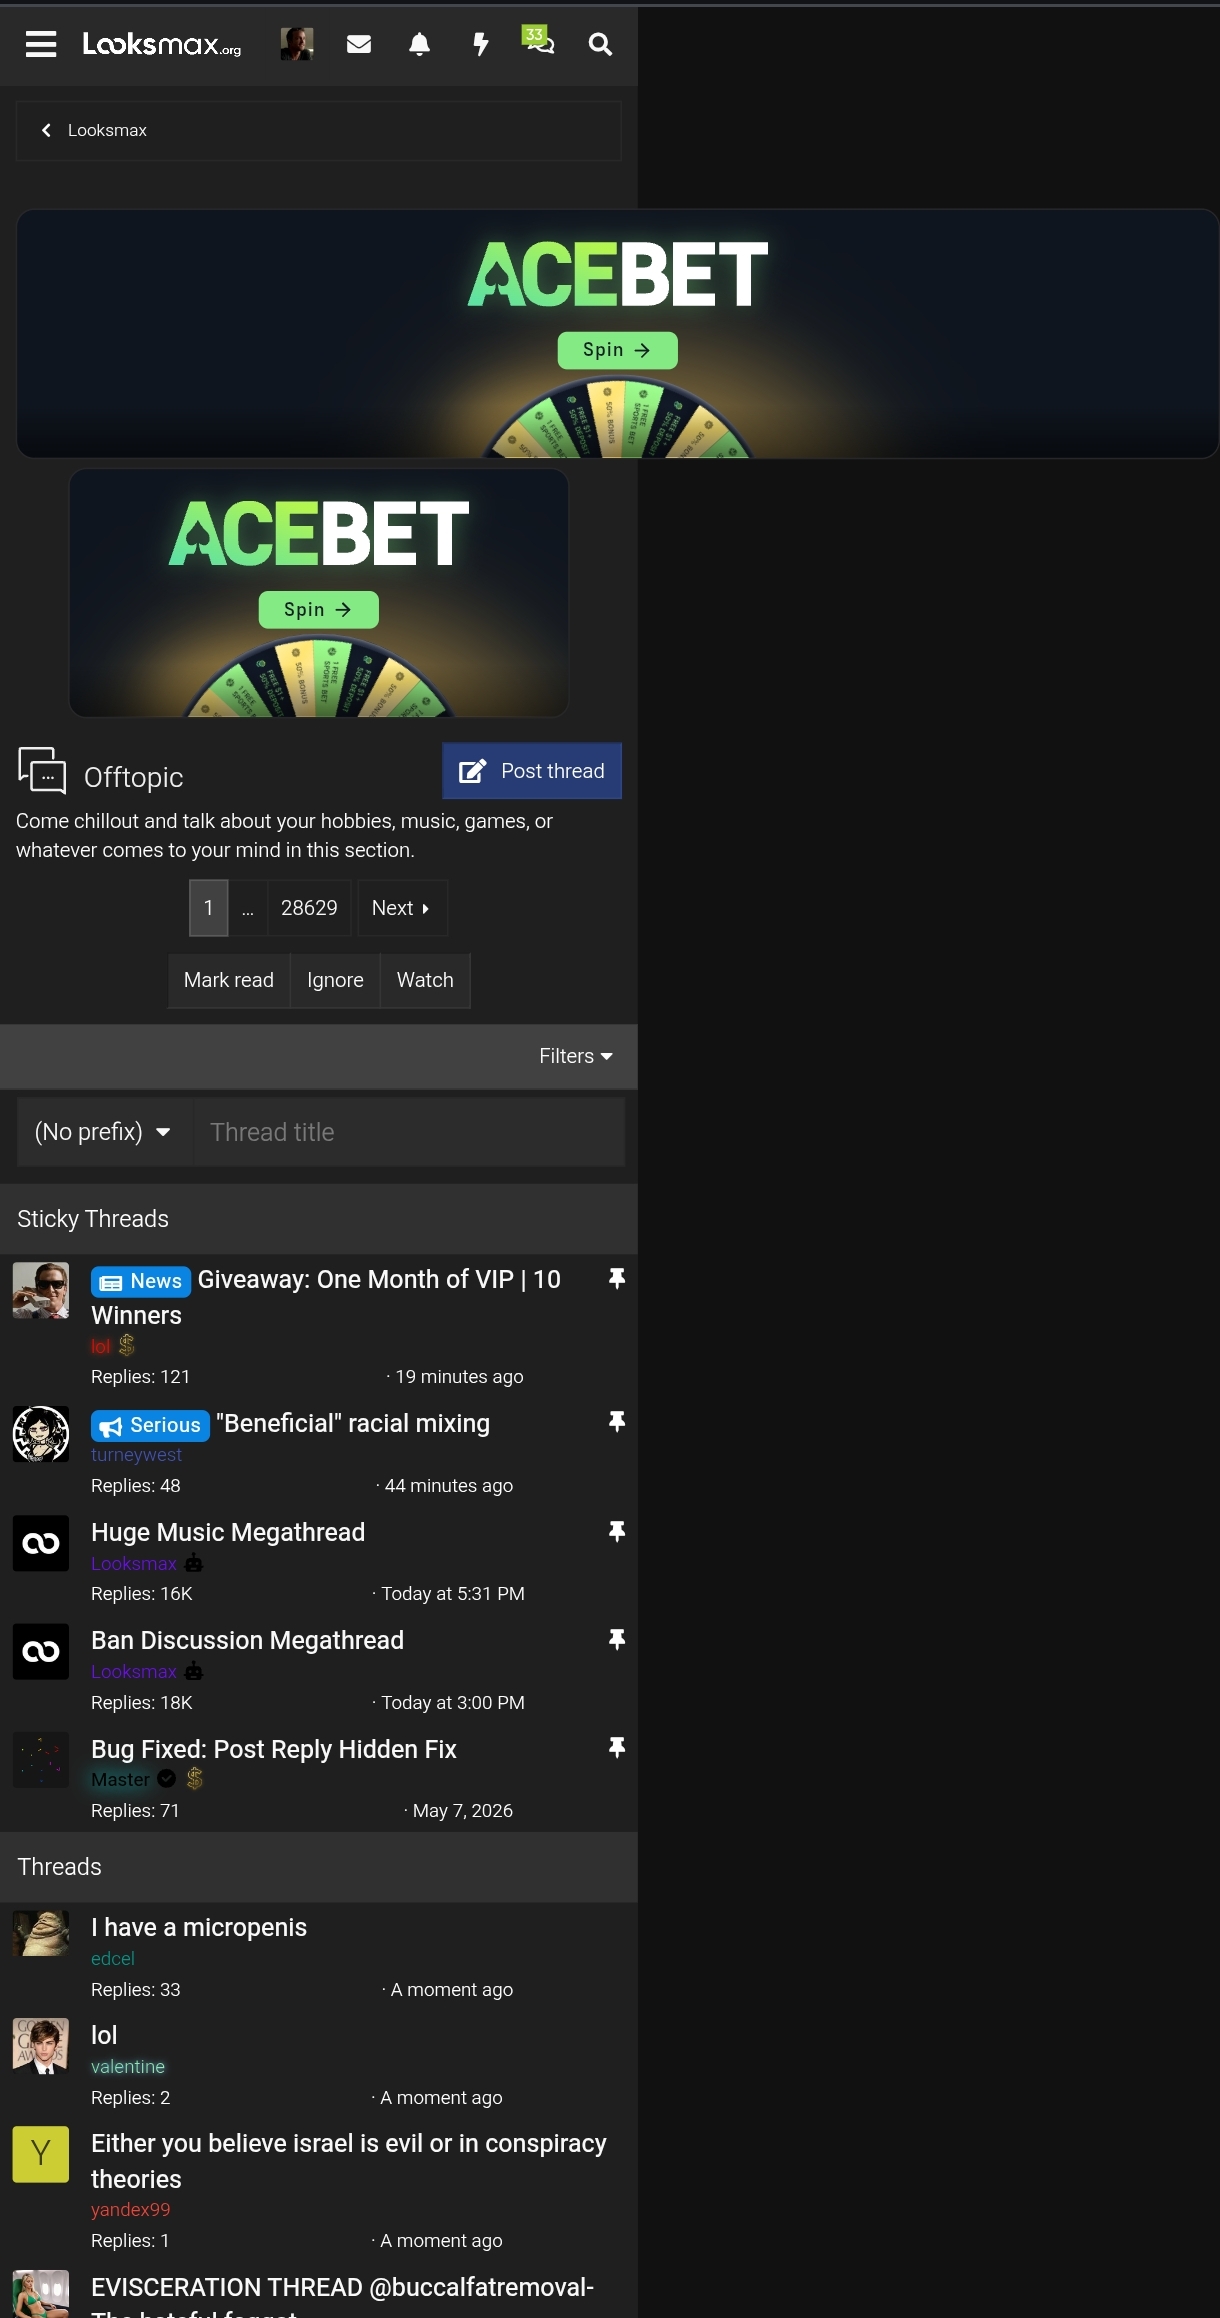Screen dimensions: 1220x2318
Task: Click the pin icon on Ban Discussion Megathread
Action: (x=617, y=1639)
